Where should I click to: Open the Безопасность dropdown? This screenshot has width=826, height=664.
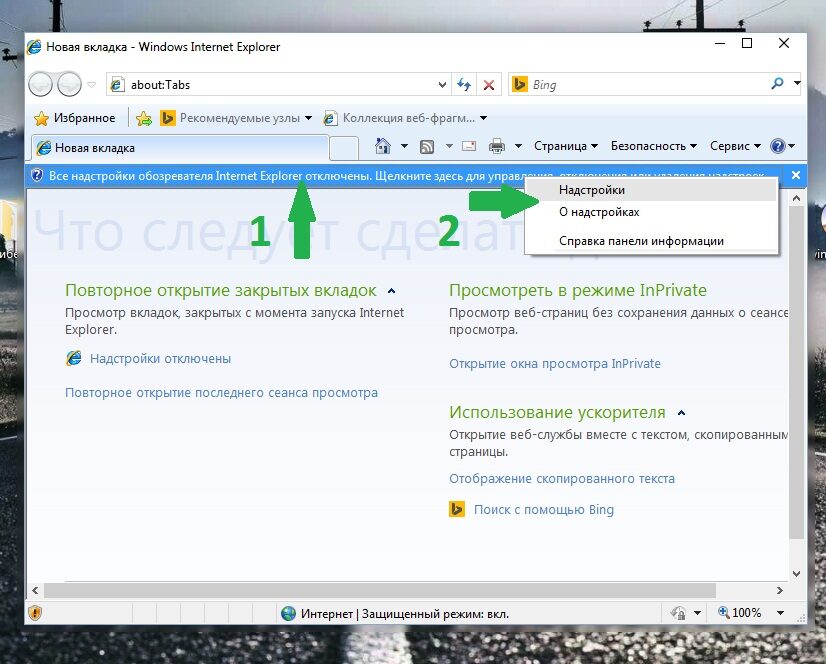point(650,146)
